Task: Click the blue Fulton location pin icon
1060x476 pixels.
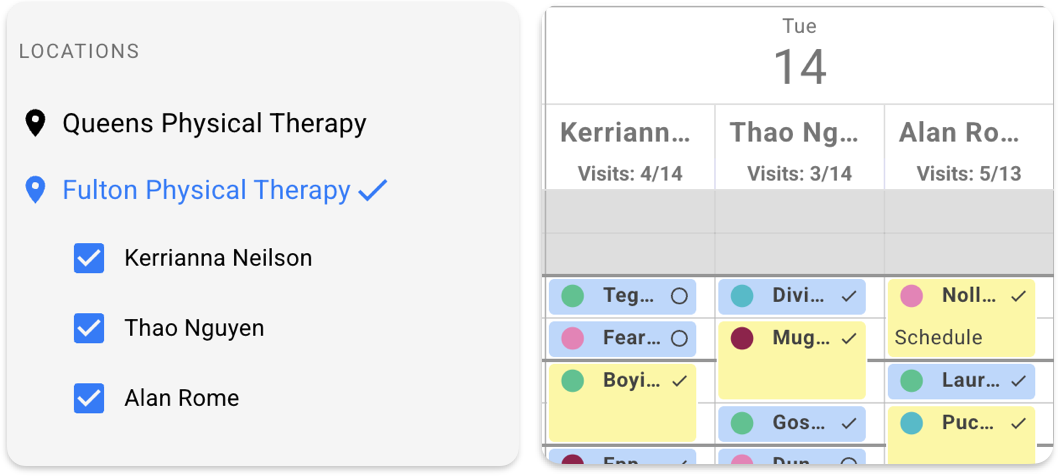Action: click(x=35, y=190)
